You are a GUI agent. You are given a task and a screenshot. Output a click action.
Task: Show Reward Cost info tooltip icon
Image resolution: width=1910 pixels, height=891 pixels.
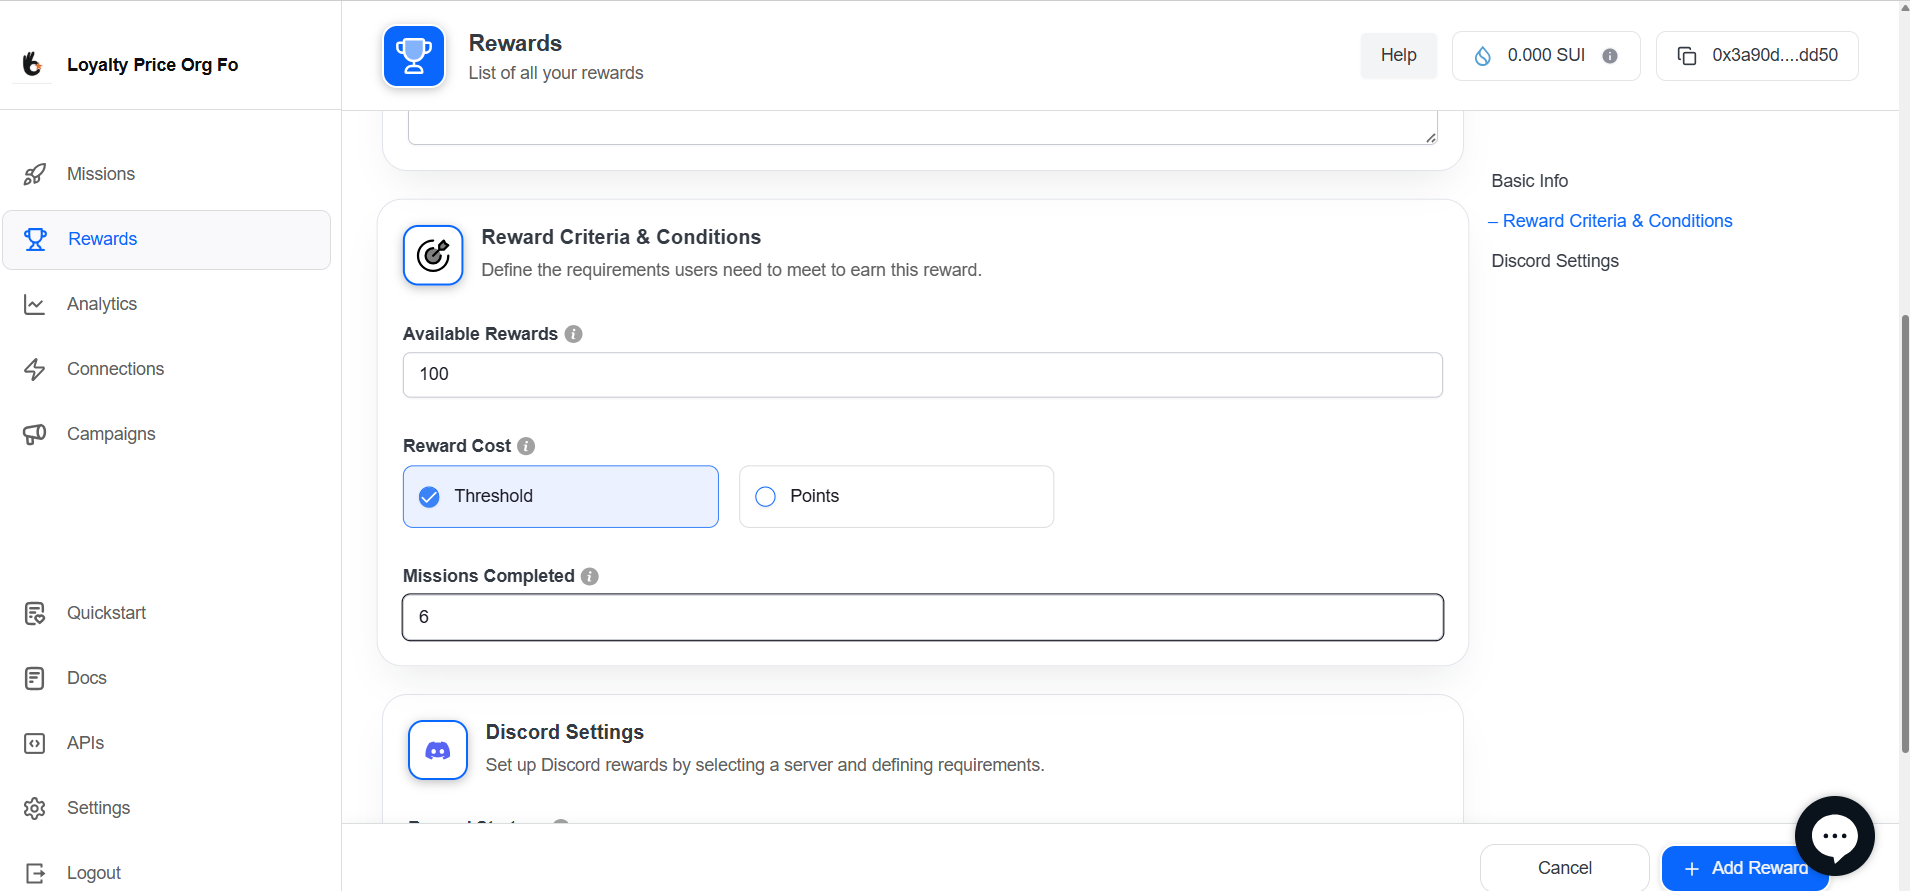[526, 446]
